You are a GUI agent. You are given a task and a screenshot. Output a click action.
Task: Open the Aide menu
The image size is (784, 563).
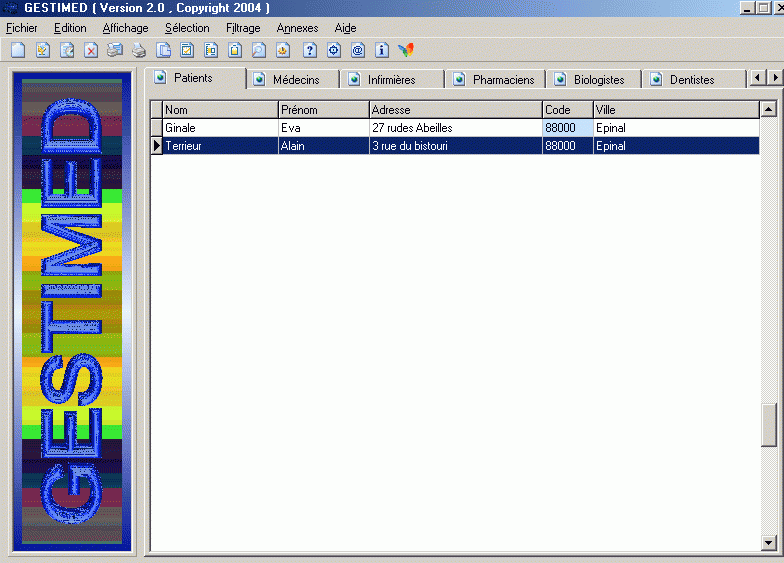pyautogui.click(x=346, y=28)
